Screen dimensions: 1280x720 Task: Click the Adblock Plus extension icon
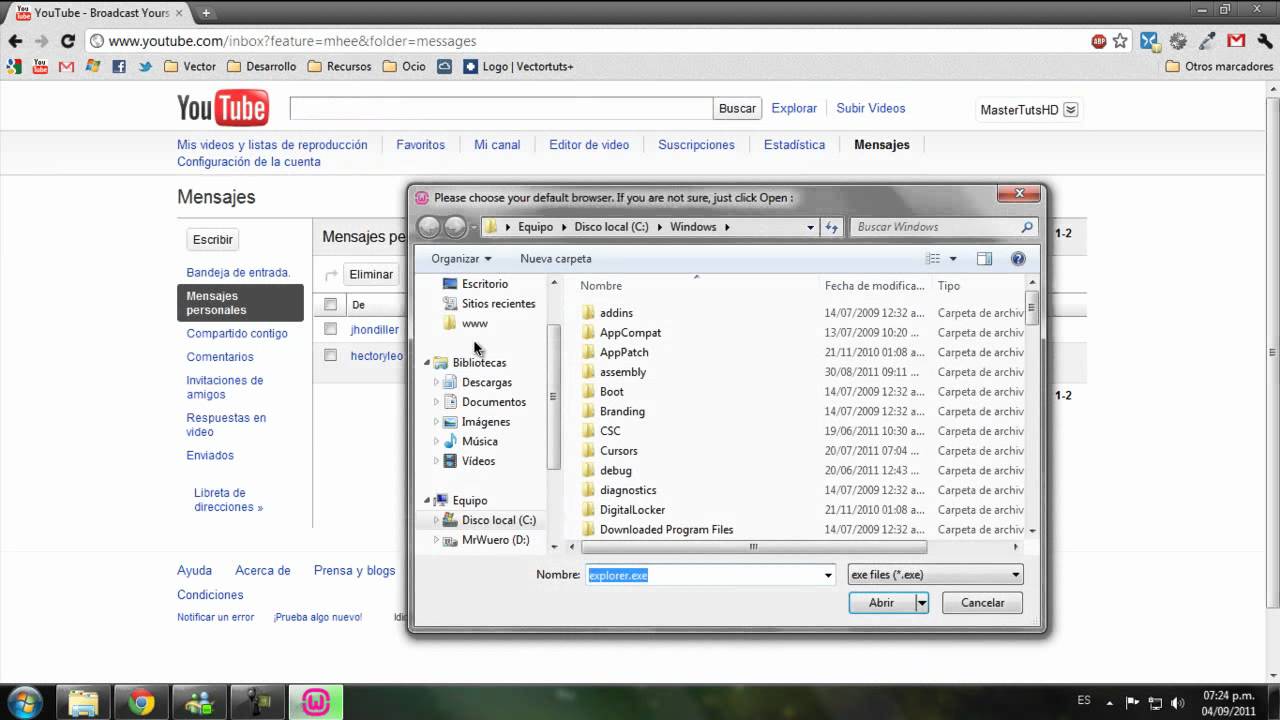point(1098,41)
